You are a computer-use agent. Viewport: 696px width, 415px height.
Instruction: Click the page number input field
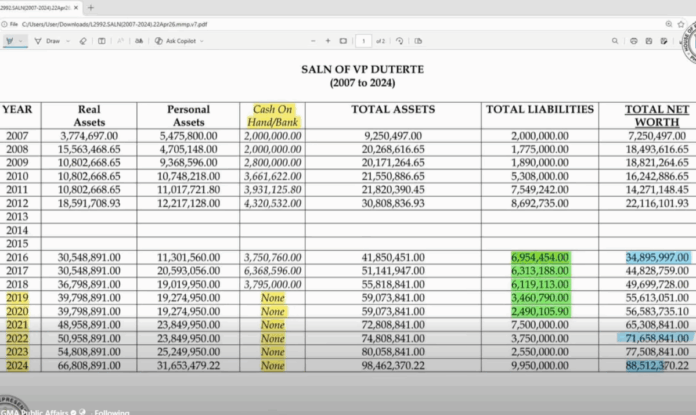pyautogui.click(x=364, y=41)
